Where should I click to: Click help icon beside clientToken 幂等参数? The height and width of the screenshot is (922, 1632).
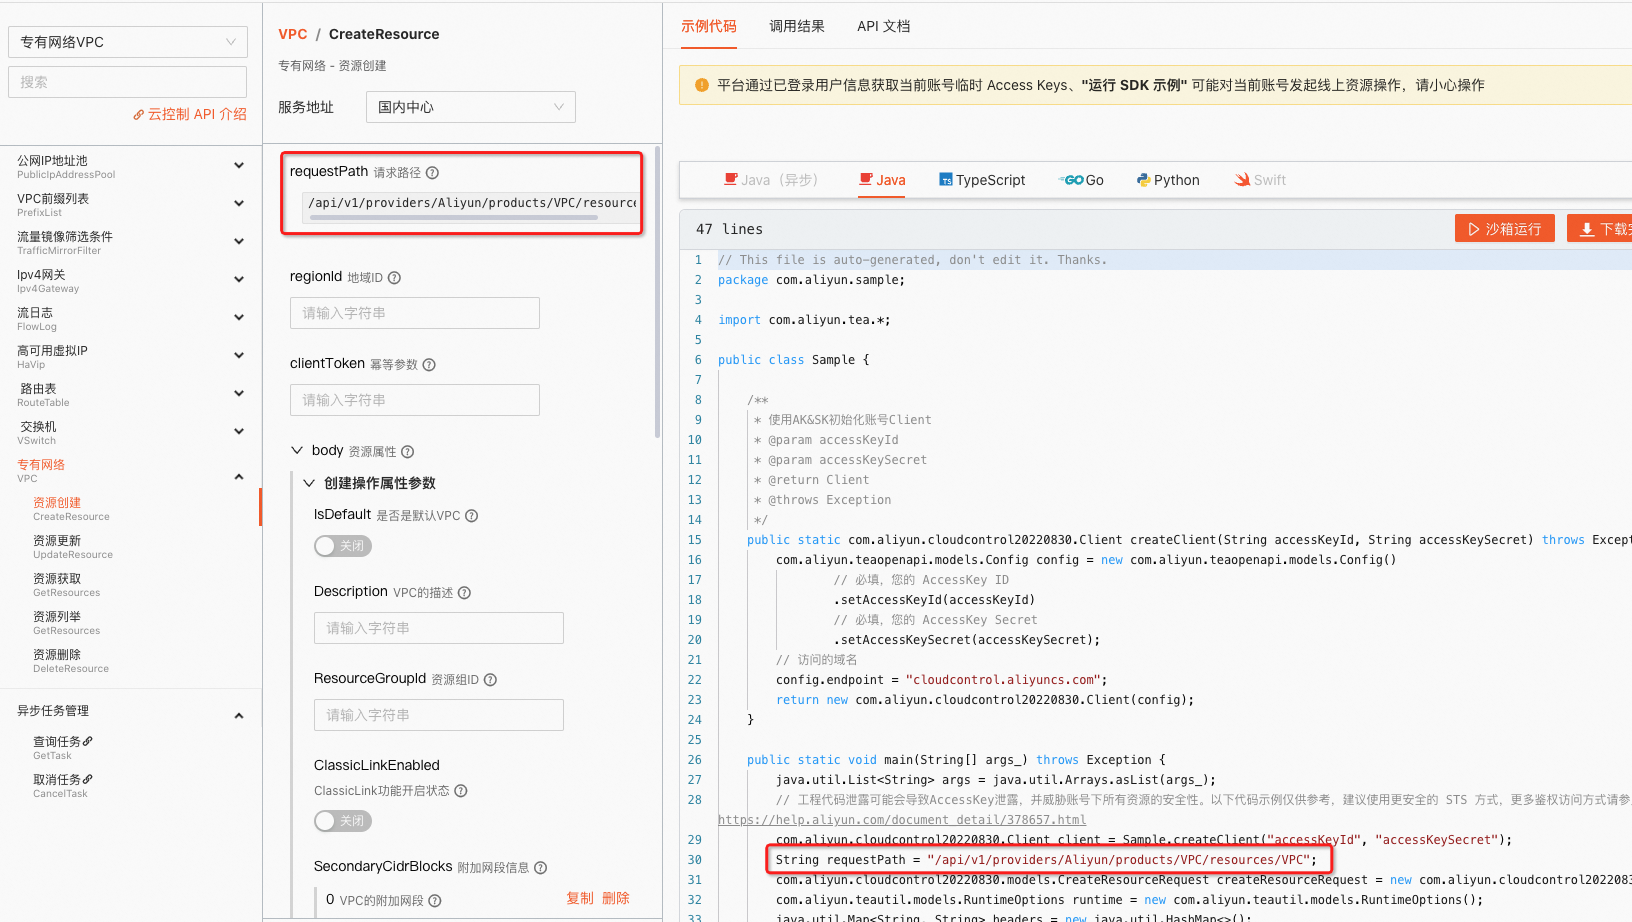click(x=429, y=365)
